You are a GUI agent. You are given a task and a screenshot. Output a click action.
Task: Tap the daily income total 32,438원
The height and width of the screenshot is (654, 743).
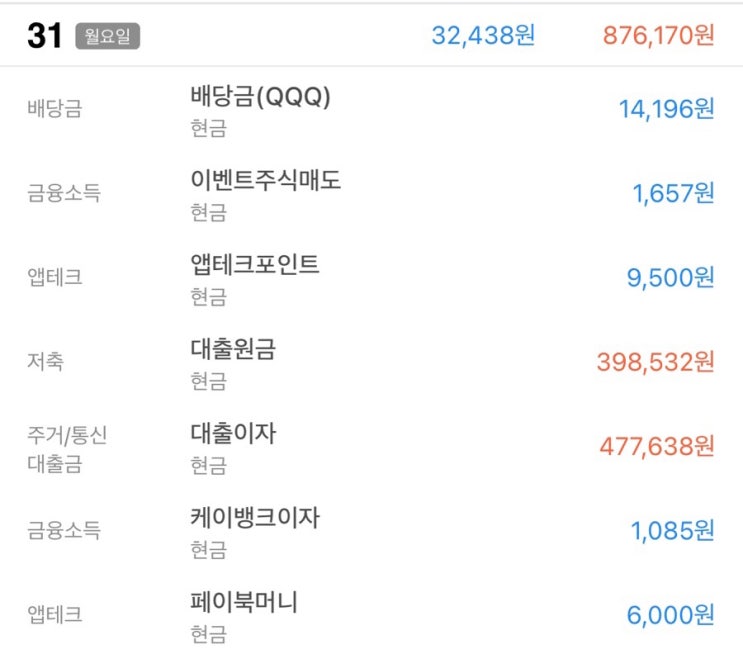tap(483, 36)
